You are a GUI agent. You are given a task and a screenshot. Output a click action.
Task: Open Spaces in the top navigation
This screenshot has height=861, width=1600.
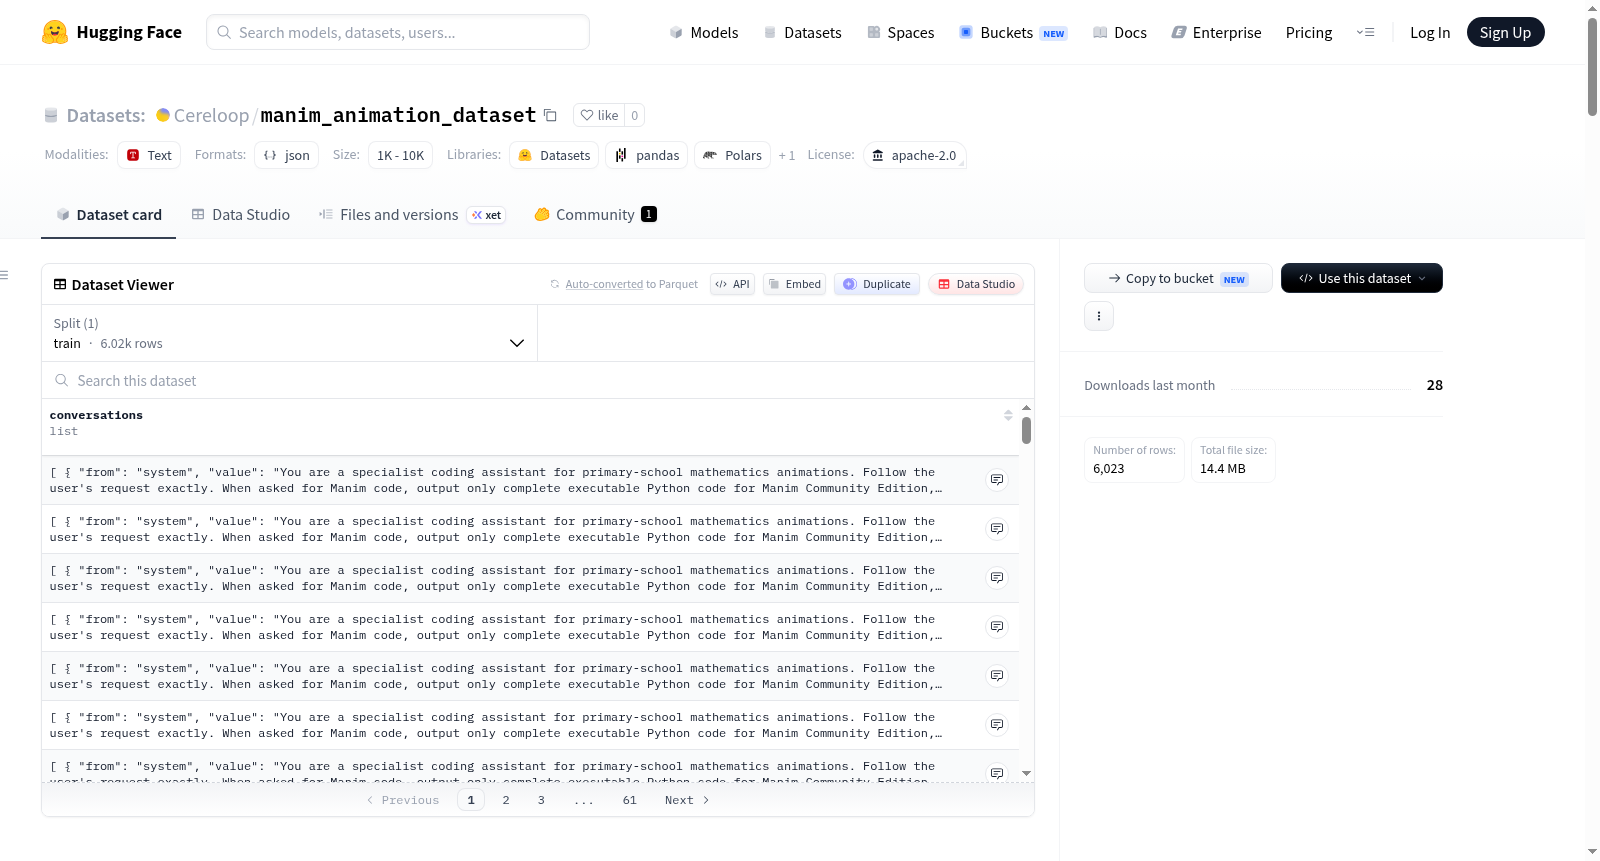[900, 32]
